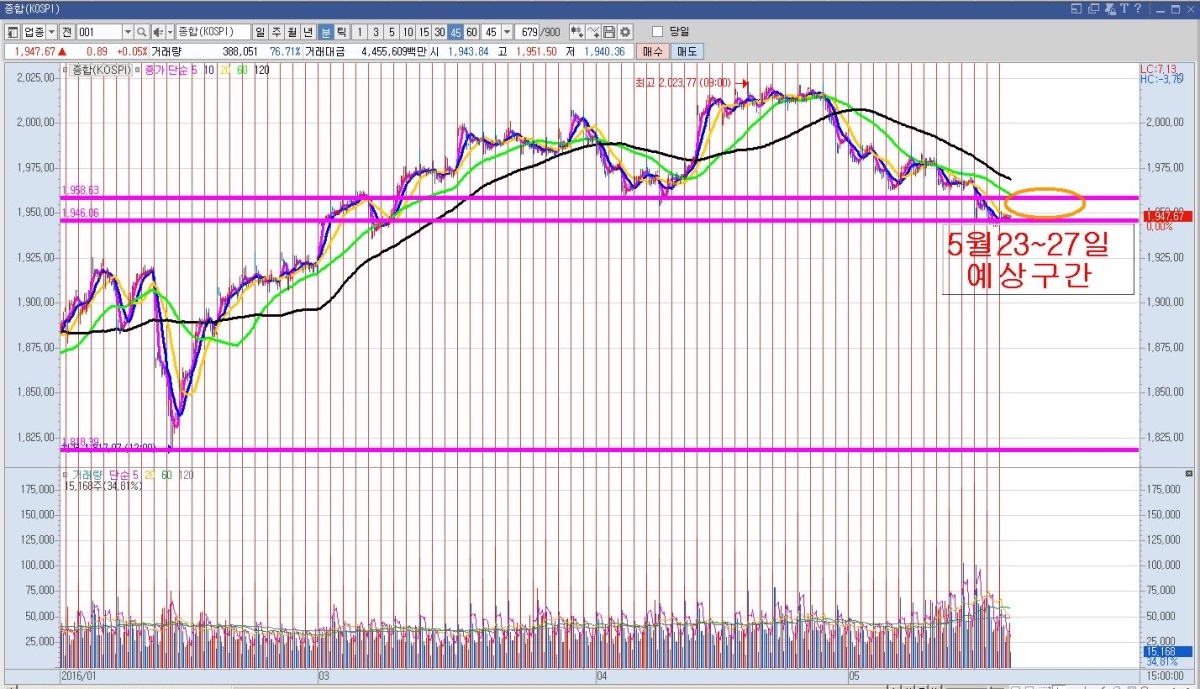The width and height of the screenshot is (1200, 689).
Task: Choose the highlighted 45 minute interval button
Action: pos(455,32)
